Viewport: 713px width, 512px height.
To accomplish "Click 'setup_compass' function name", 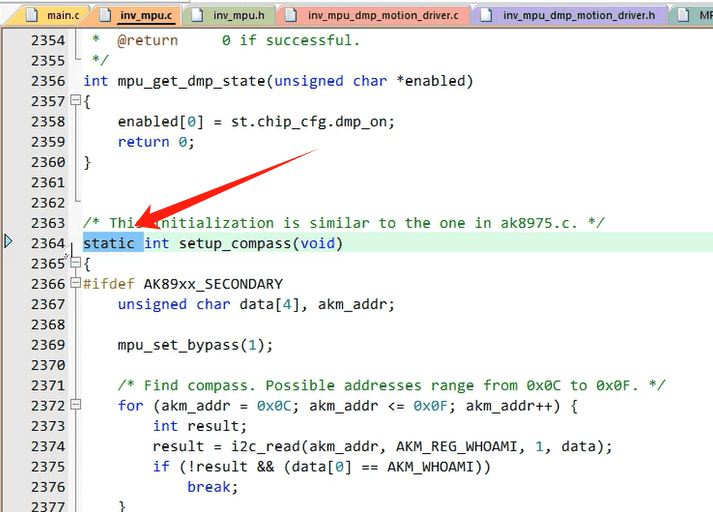I will coord(235,244).
